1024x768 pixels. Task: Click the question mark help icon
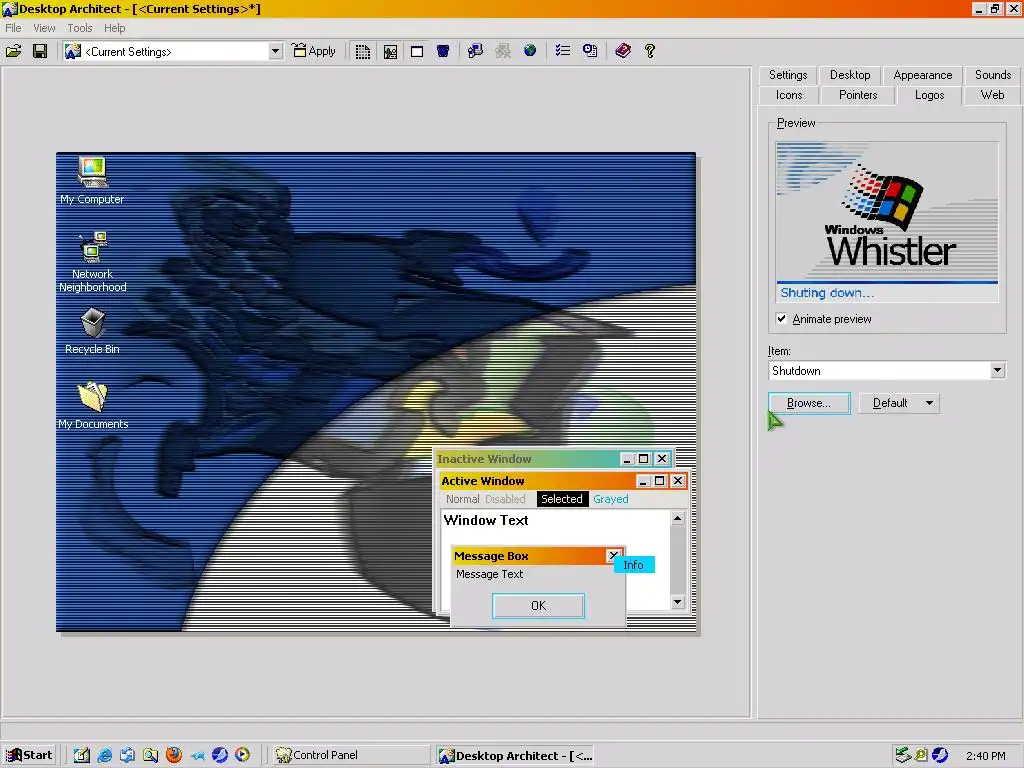(650, 51)
